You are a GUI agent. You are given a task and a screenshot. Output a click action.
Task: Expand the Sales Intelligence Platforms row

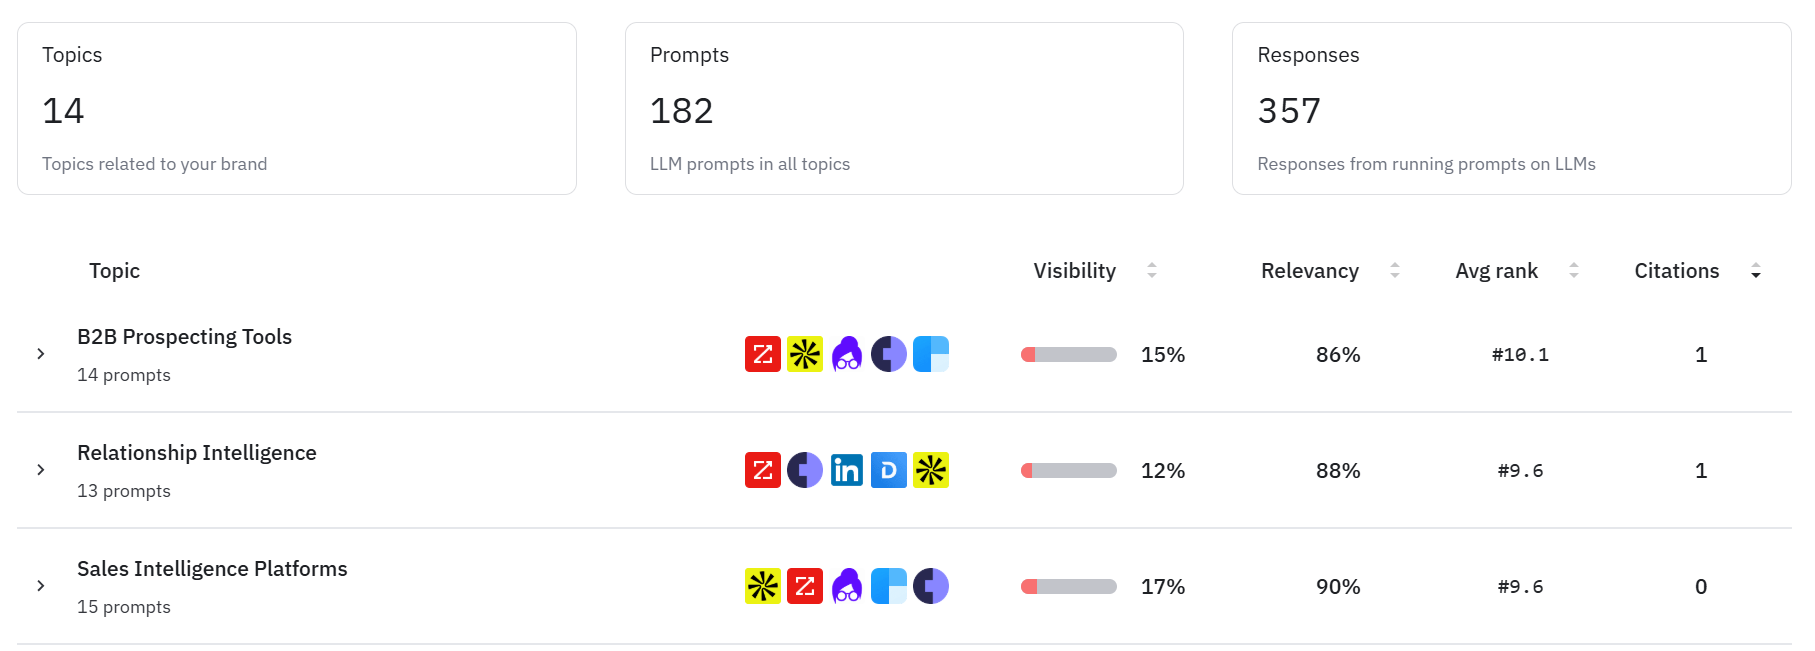click(41, 586)
